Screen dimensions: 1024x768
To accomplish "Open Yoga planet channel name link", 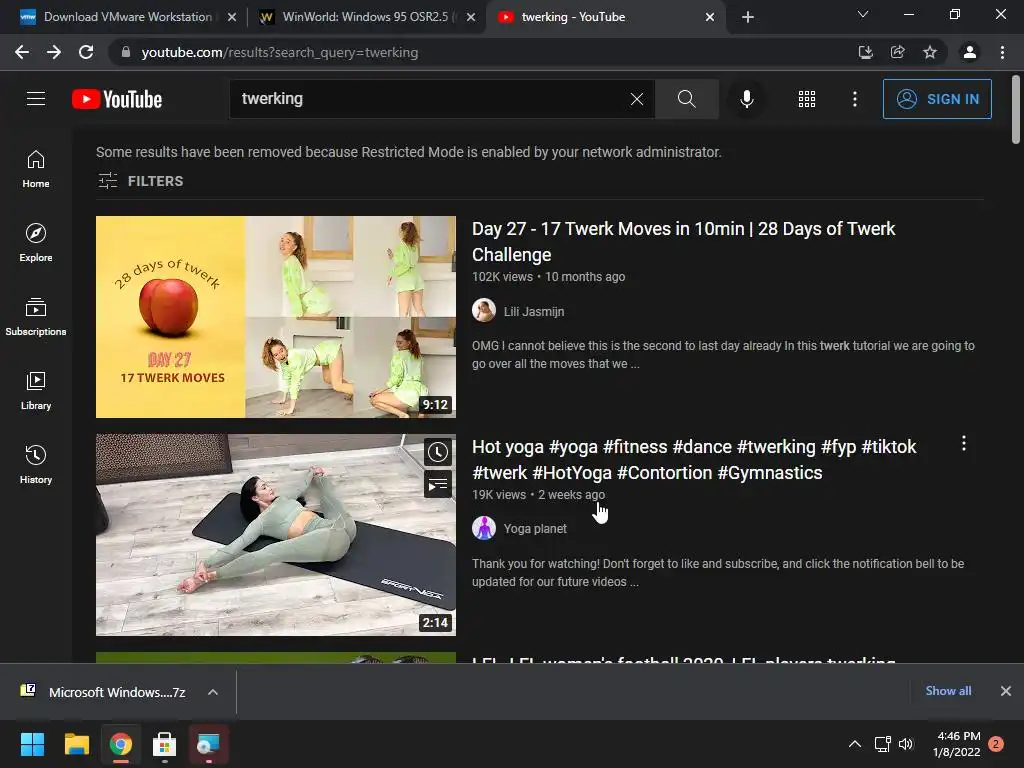I will click(x=535, y=528).
